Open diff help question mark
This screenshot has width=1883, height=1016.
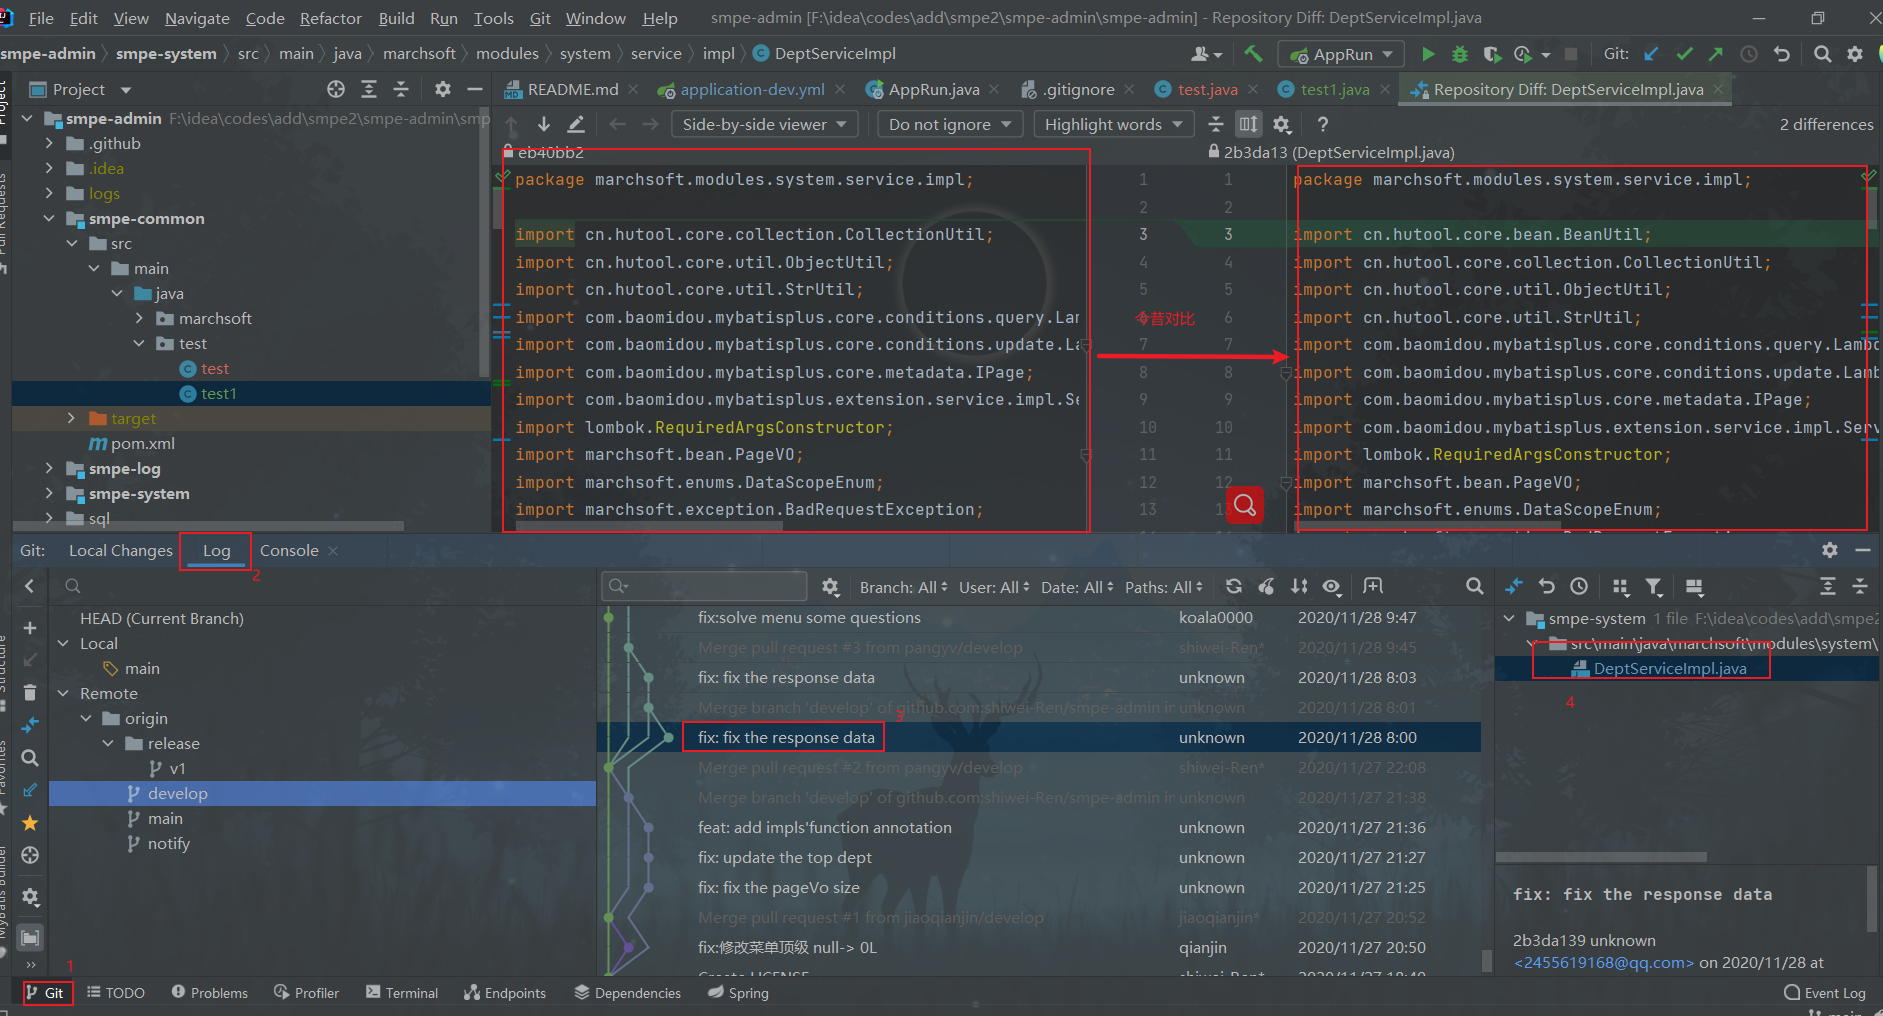[x=1323, y=124]
